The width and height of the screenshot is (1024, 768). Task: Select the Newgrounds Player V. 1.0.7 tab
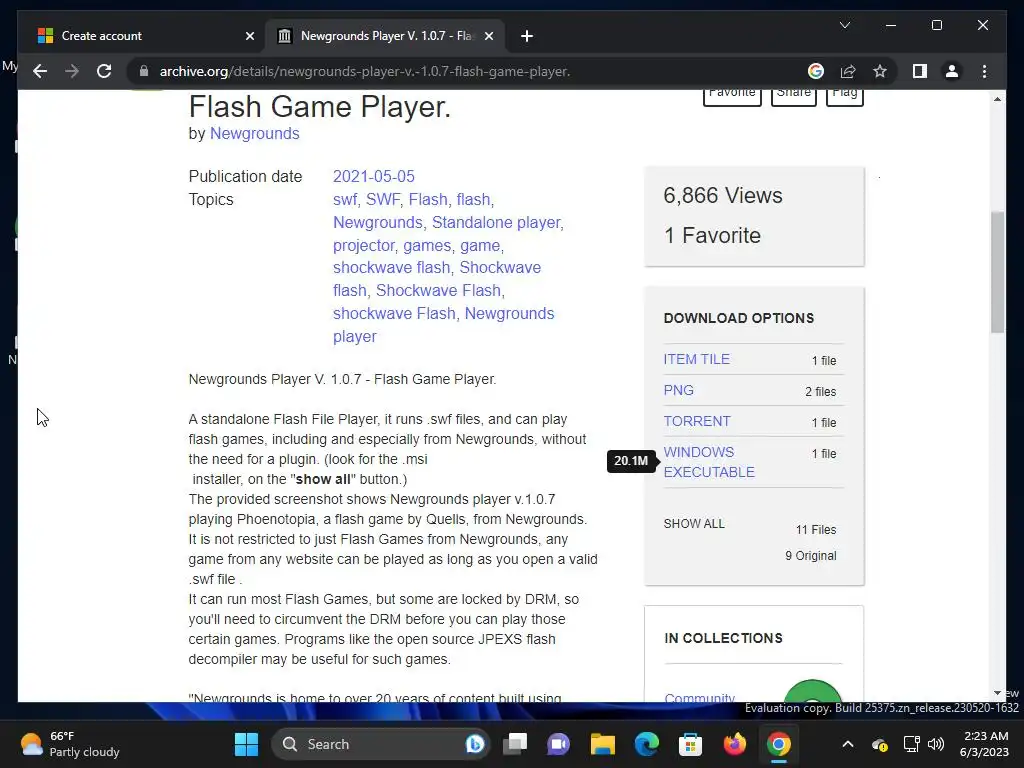coord(385,36)
